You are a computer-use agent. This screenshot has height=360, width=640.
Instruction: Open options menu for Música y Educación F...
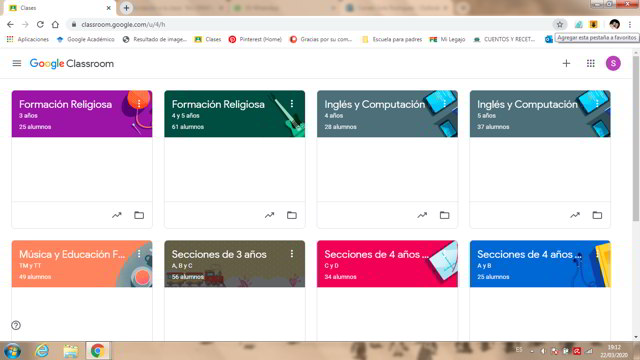pyautogui.click(x=139, y=254)
